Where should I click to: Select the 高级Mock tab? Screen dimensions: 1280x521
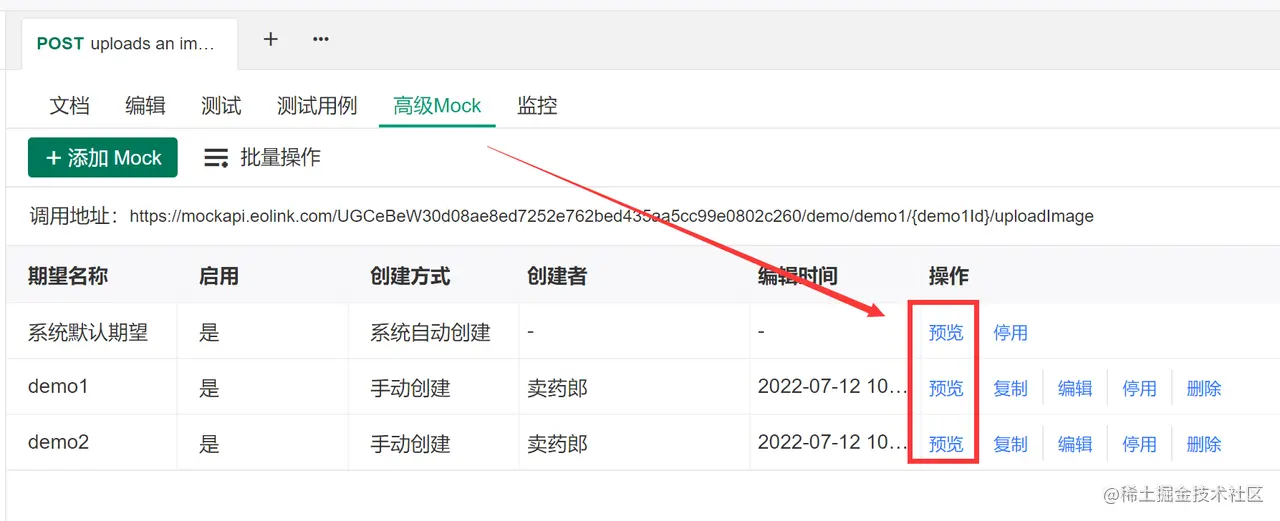click(437, 105)
